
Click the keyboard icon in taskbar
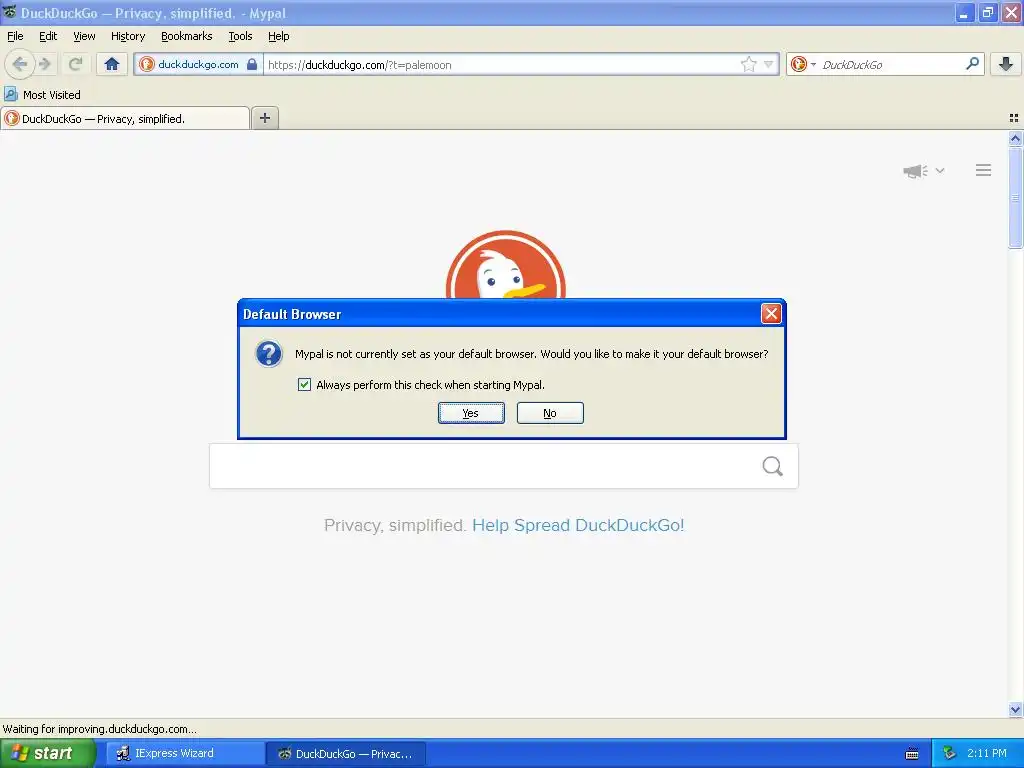click(912, 754)
